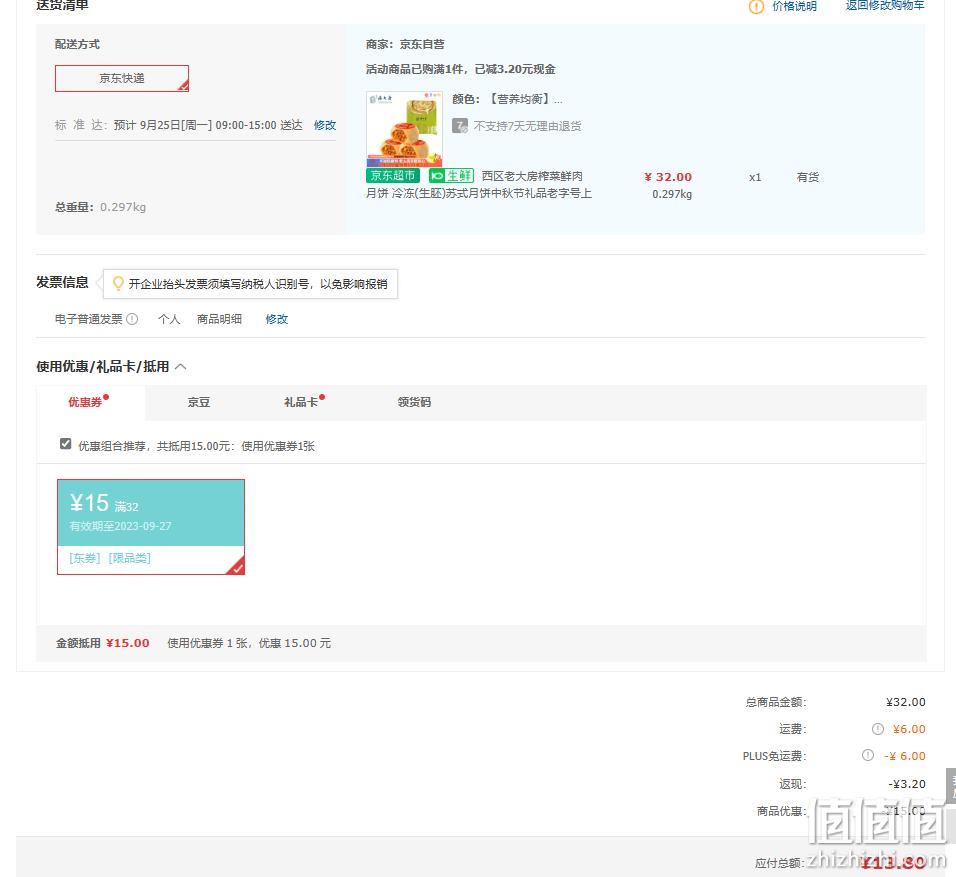Click the product price ¥ 32.00
Viewport: 956px width, 877px height.
668,177
